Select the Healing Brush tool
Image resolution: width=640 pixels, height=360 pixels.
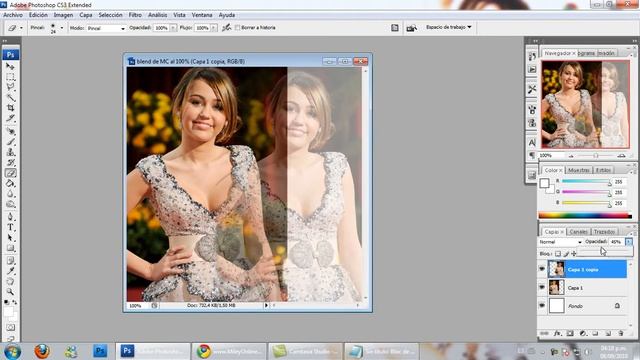click(x=11, y=131)
